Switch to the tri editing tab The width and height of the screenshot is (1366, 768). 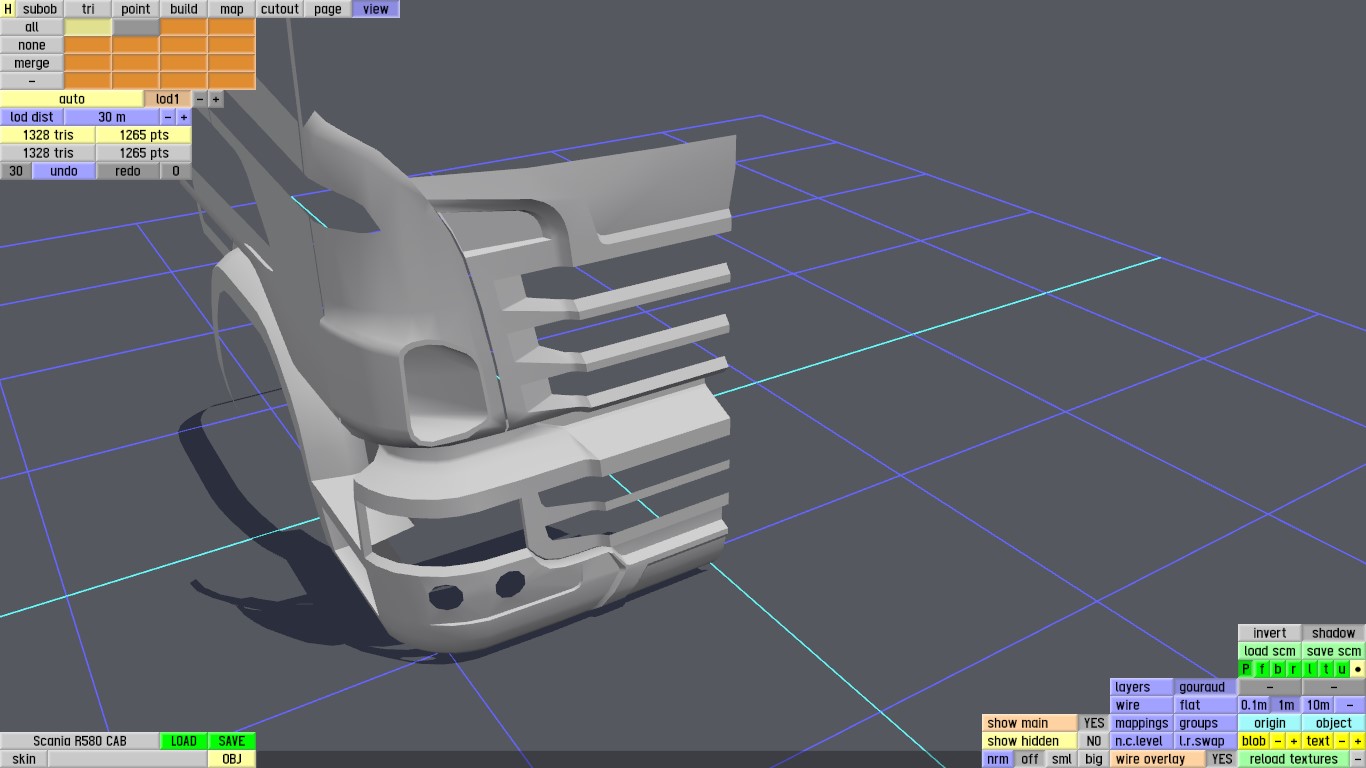[88, 9]
